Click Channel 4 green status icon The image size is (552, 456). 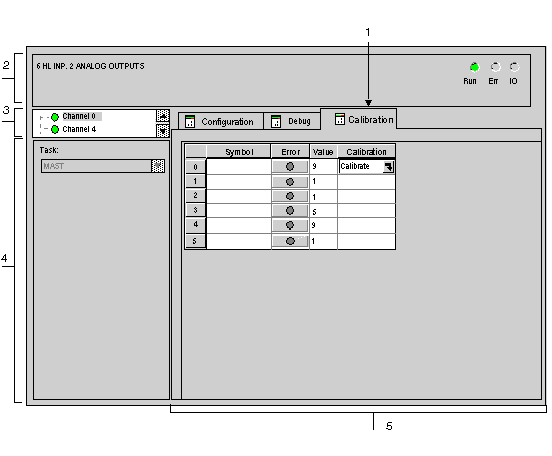55,130
